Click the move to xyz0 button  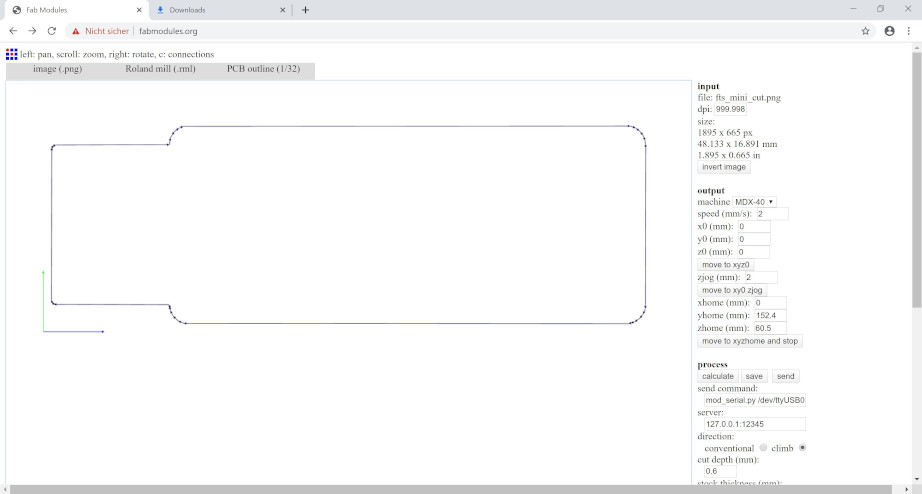(x=726, y=265)
